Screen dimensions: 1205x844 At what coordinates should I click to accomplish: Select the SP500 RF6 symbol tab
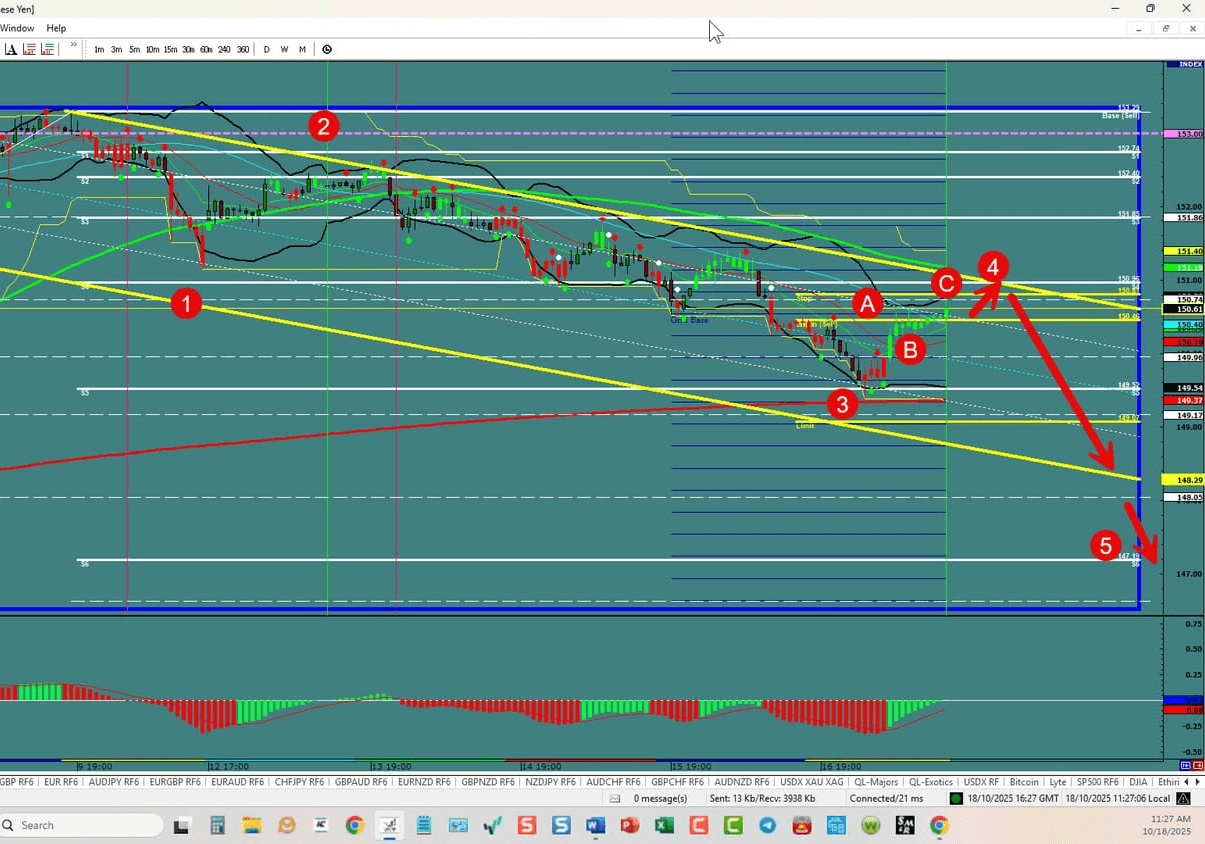(x=1098, y=781)
